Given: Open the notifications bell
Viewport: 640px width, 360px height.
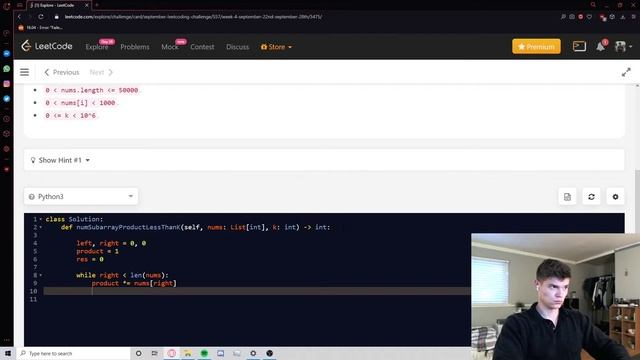Looking at the screenshot, I should [x=600, y=47].
